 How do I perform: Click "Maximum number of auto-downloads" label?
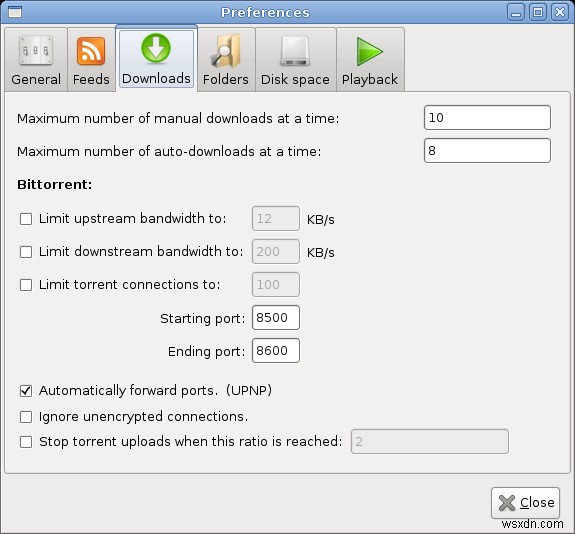pyautogui.click(x=169, y=151)
